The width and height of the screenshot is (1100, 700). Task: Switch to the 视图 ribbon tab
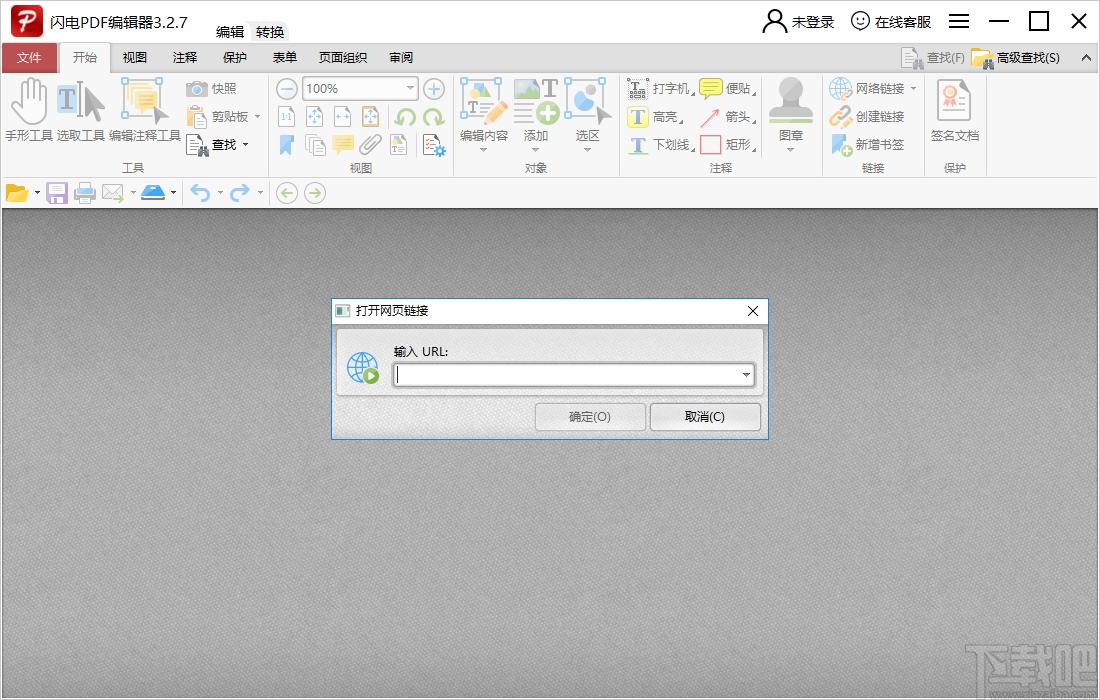(135, 58)
